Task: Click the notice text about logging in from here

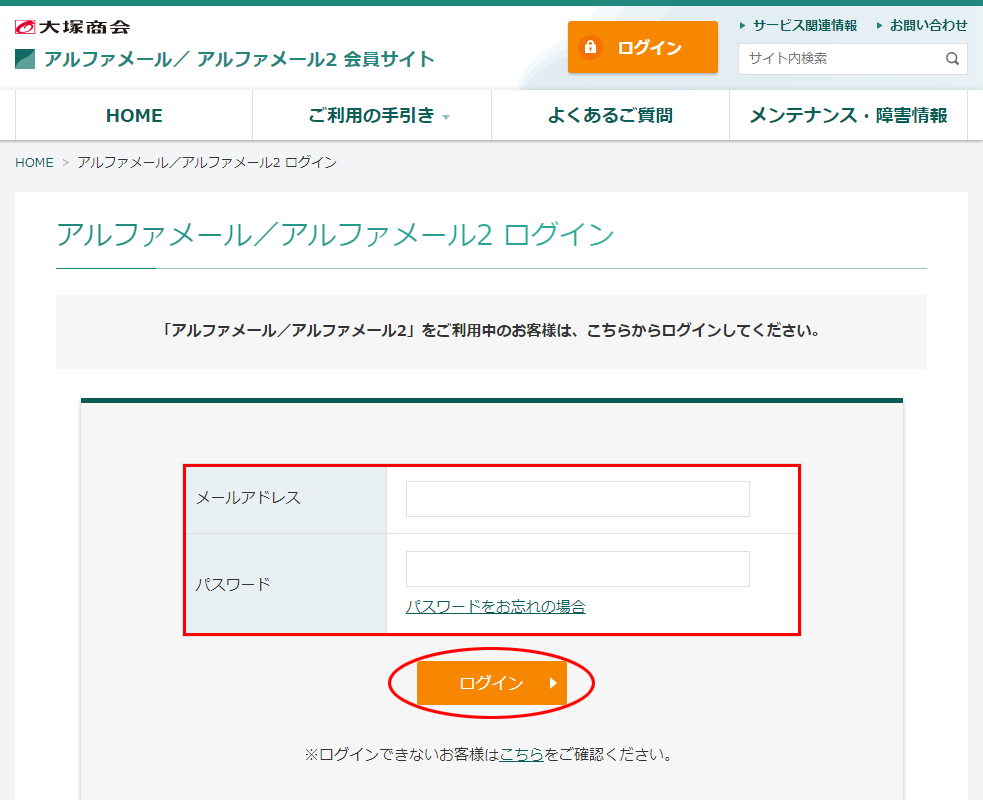Action: tap(491, 330)
